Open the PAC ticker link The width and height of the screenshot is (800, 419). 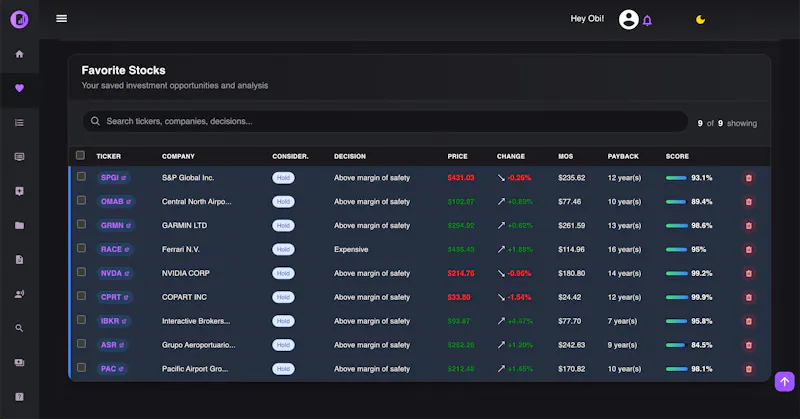(112, 368)
